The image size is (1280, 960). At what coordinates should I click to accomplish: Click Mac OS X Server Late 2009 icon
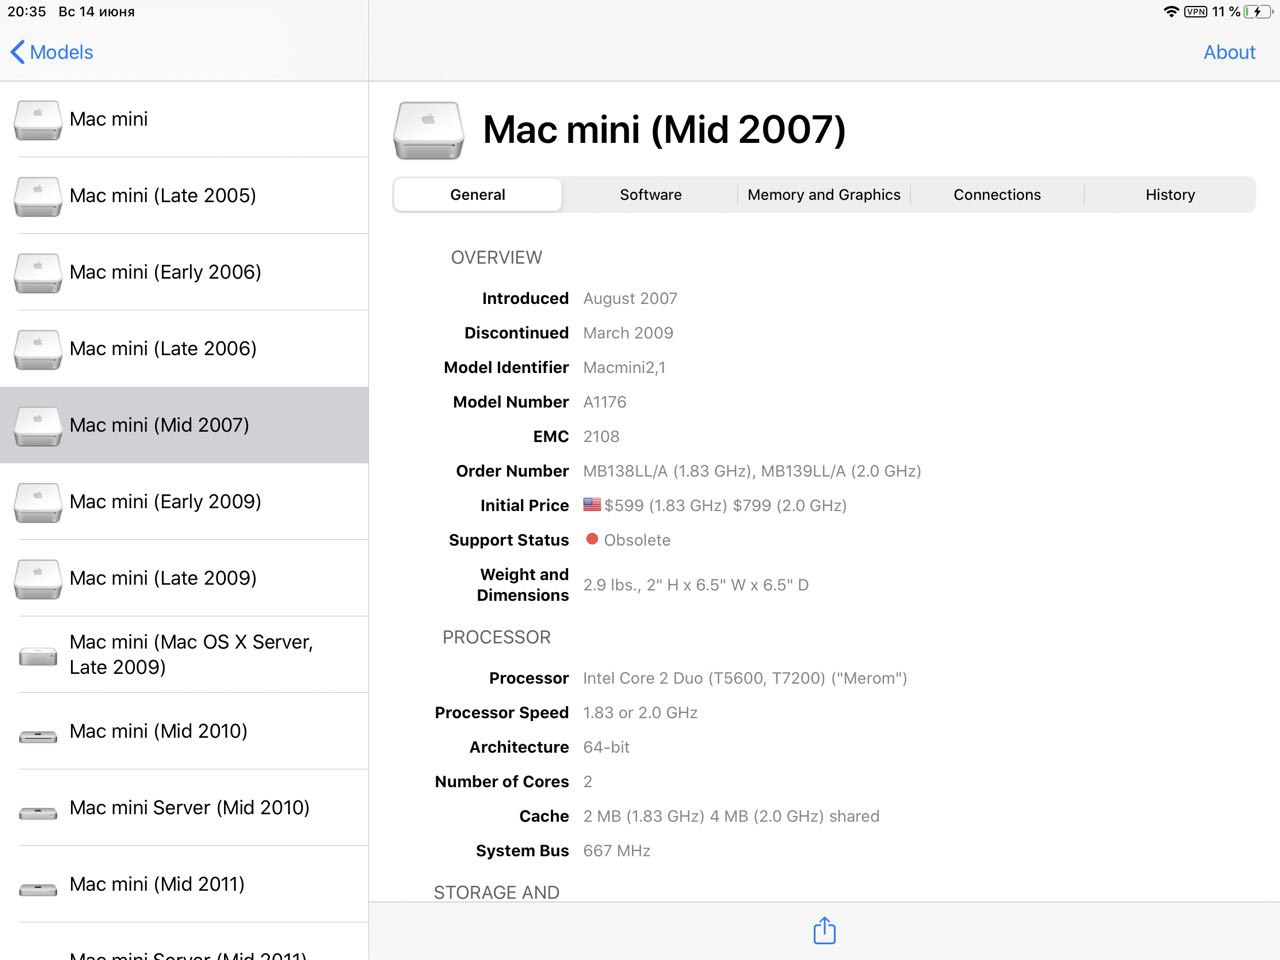click(x=38, y=656)
